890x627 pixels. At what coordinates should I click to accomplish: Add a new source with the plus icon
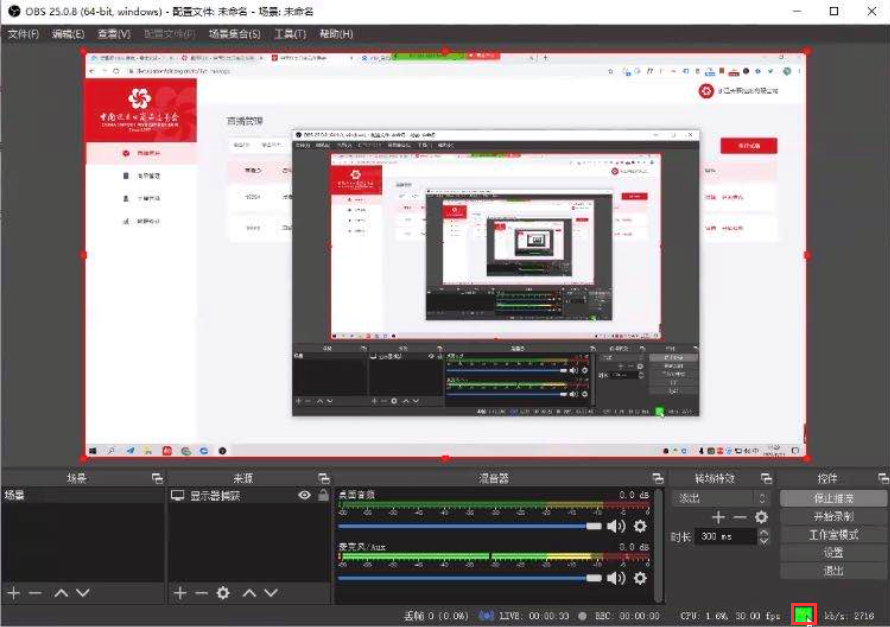(180, 593)
